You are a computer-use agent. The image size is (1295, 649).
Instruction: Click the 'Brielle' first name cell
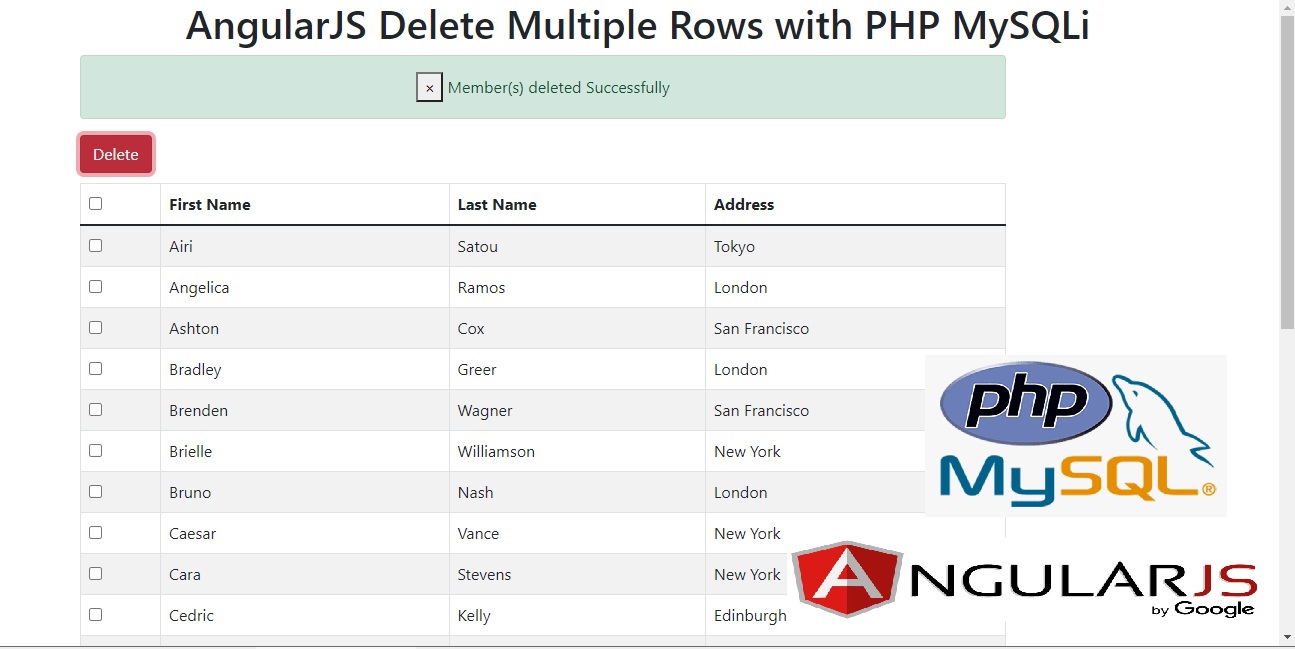tap(305, 451)
